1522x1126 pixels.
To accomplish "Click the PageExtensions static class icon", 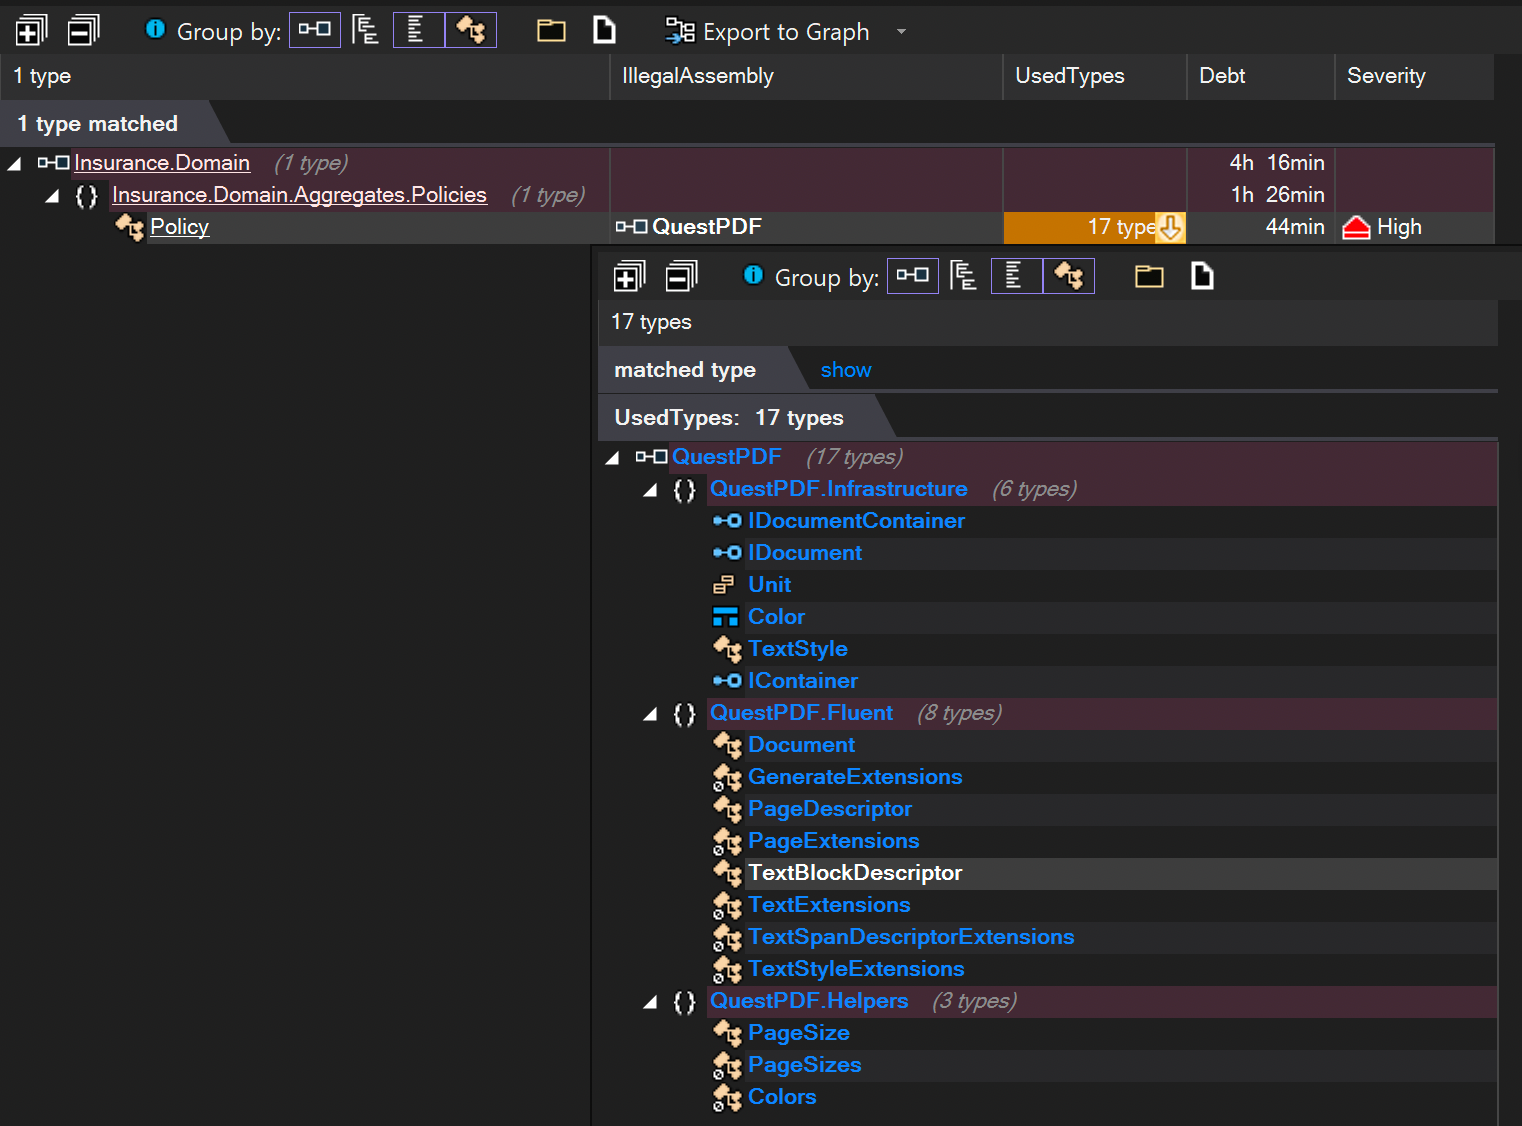I will tap(727, 841).
